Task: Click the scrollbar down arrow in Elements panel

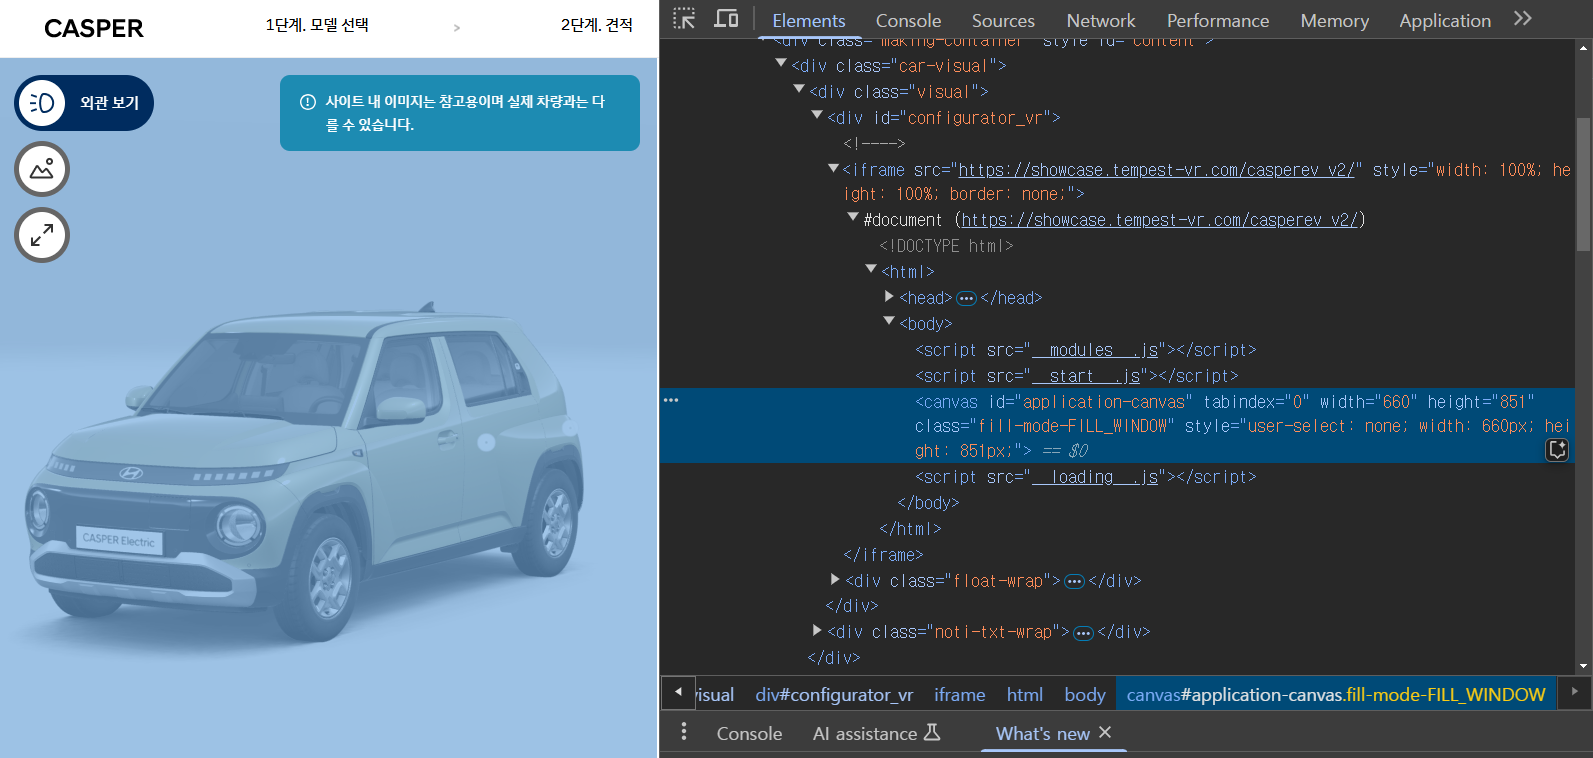Action: click(x=1583, y=666)
